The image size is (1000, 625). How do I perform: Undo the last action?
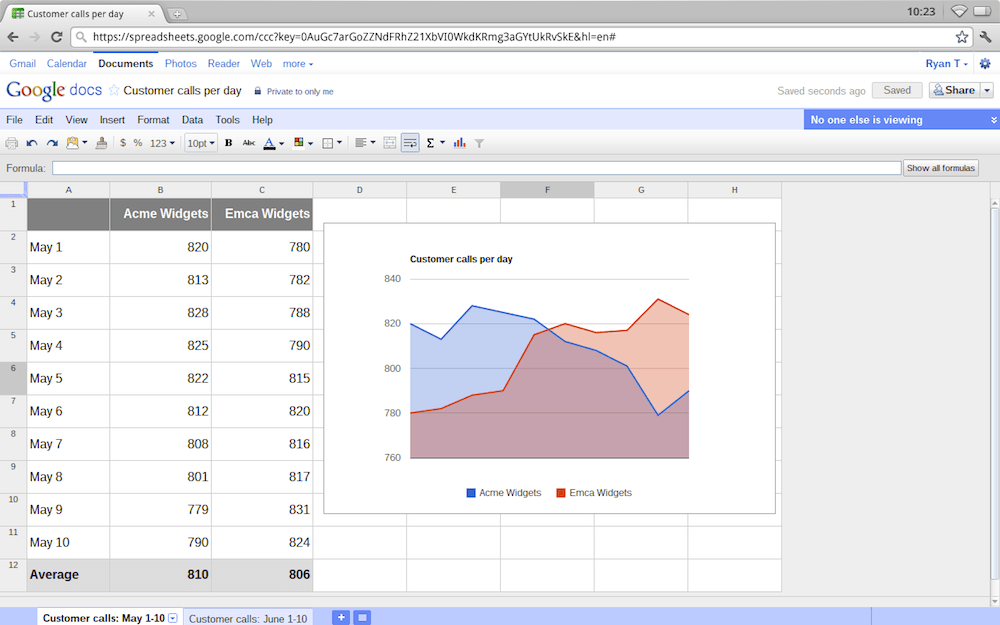click(x=32, y=143)
